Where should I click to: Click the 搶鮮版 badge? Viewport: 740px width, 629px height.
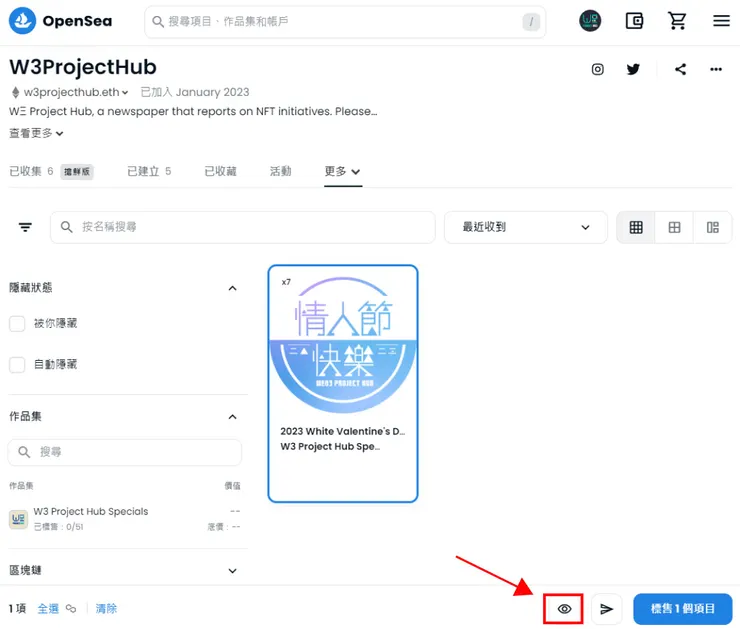77,172
